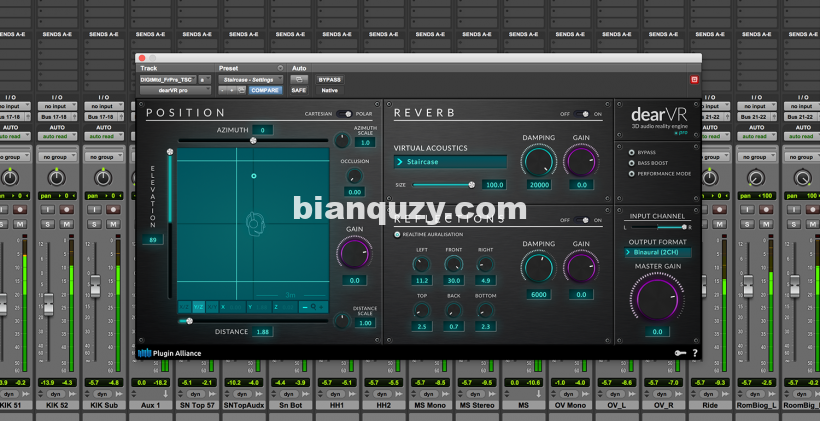Click the SAFE automation button

299,90
